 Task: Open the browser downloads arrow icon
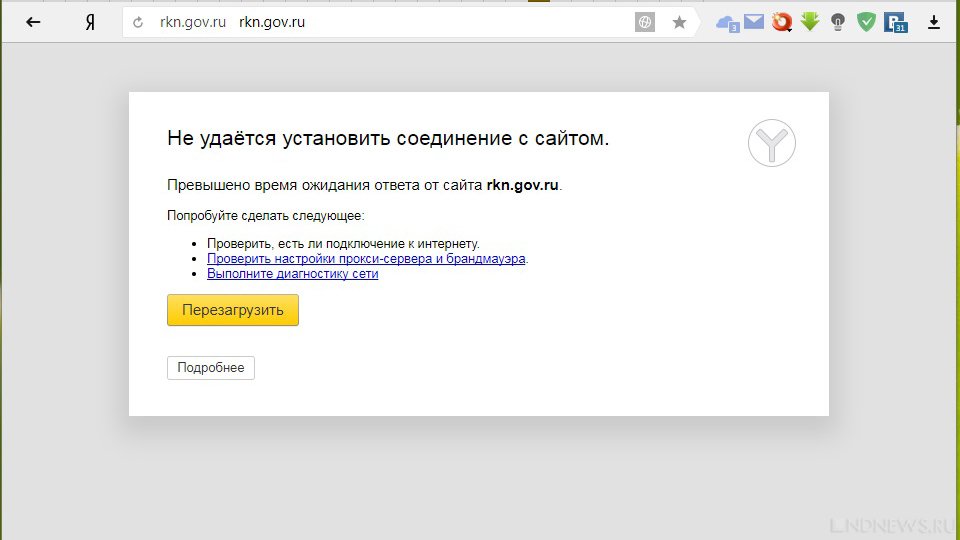point(934,22)
